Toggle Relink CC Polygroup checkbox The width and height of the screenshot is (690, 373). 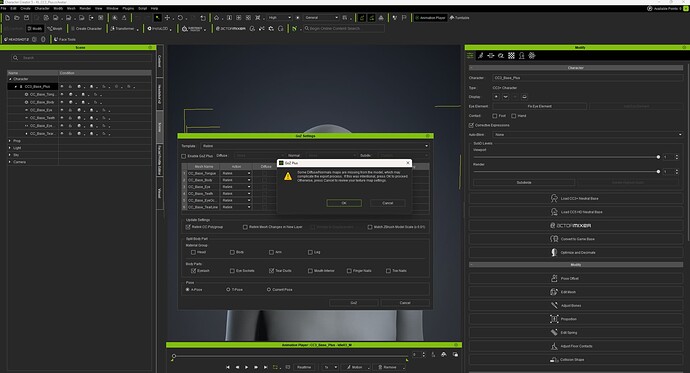click(188, 227)
